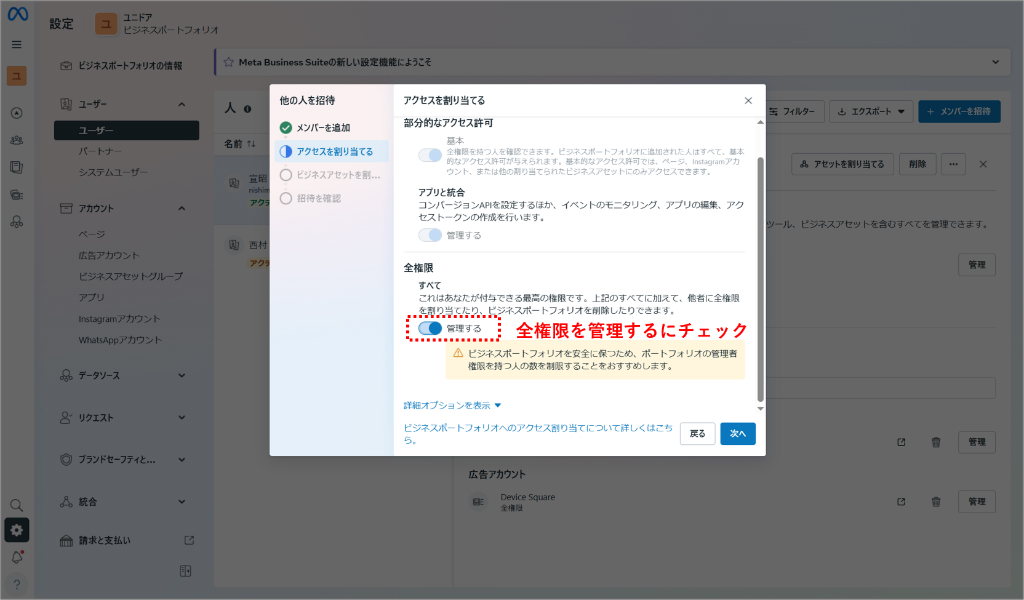
Task: Collapse the アカウント section in sidebar
Action: [x=181, y=208]
